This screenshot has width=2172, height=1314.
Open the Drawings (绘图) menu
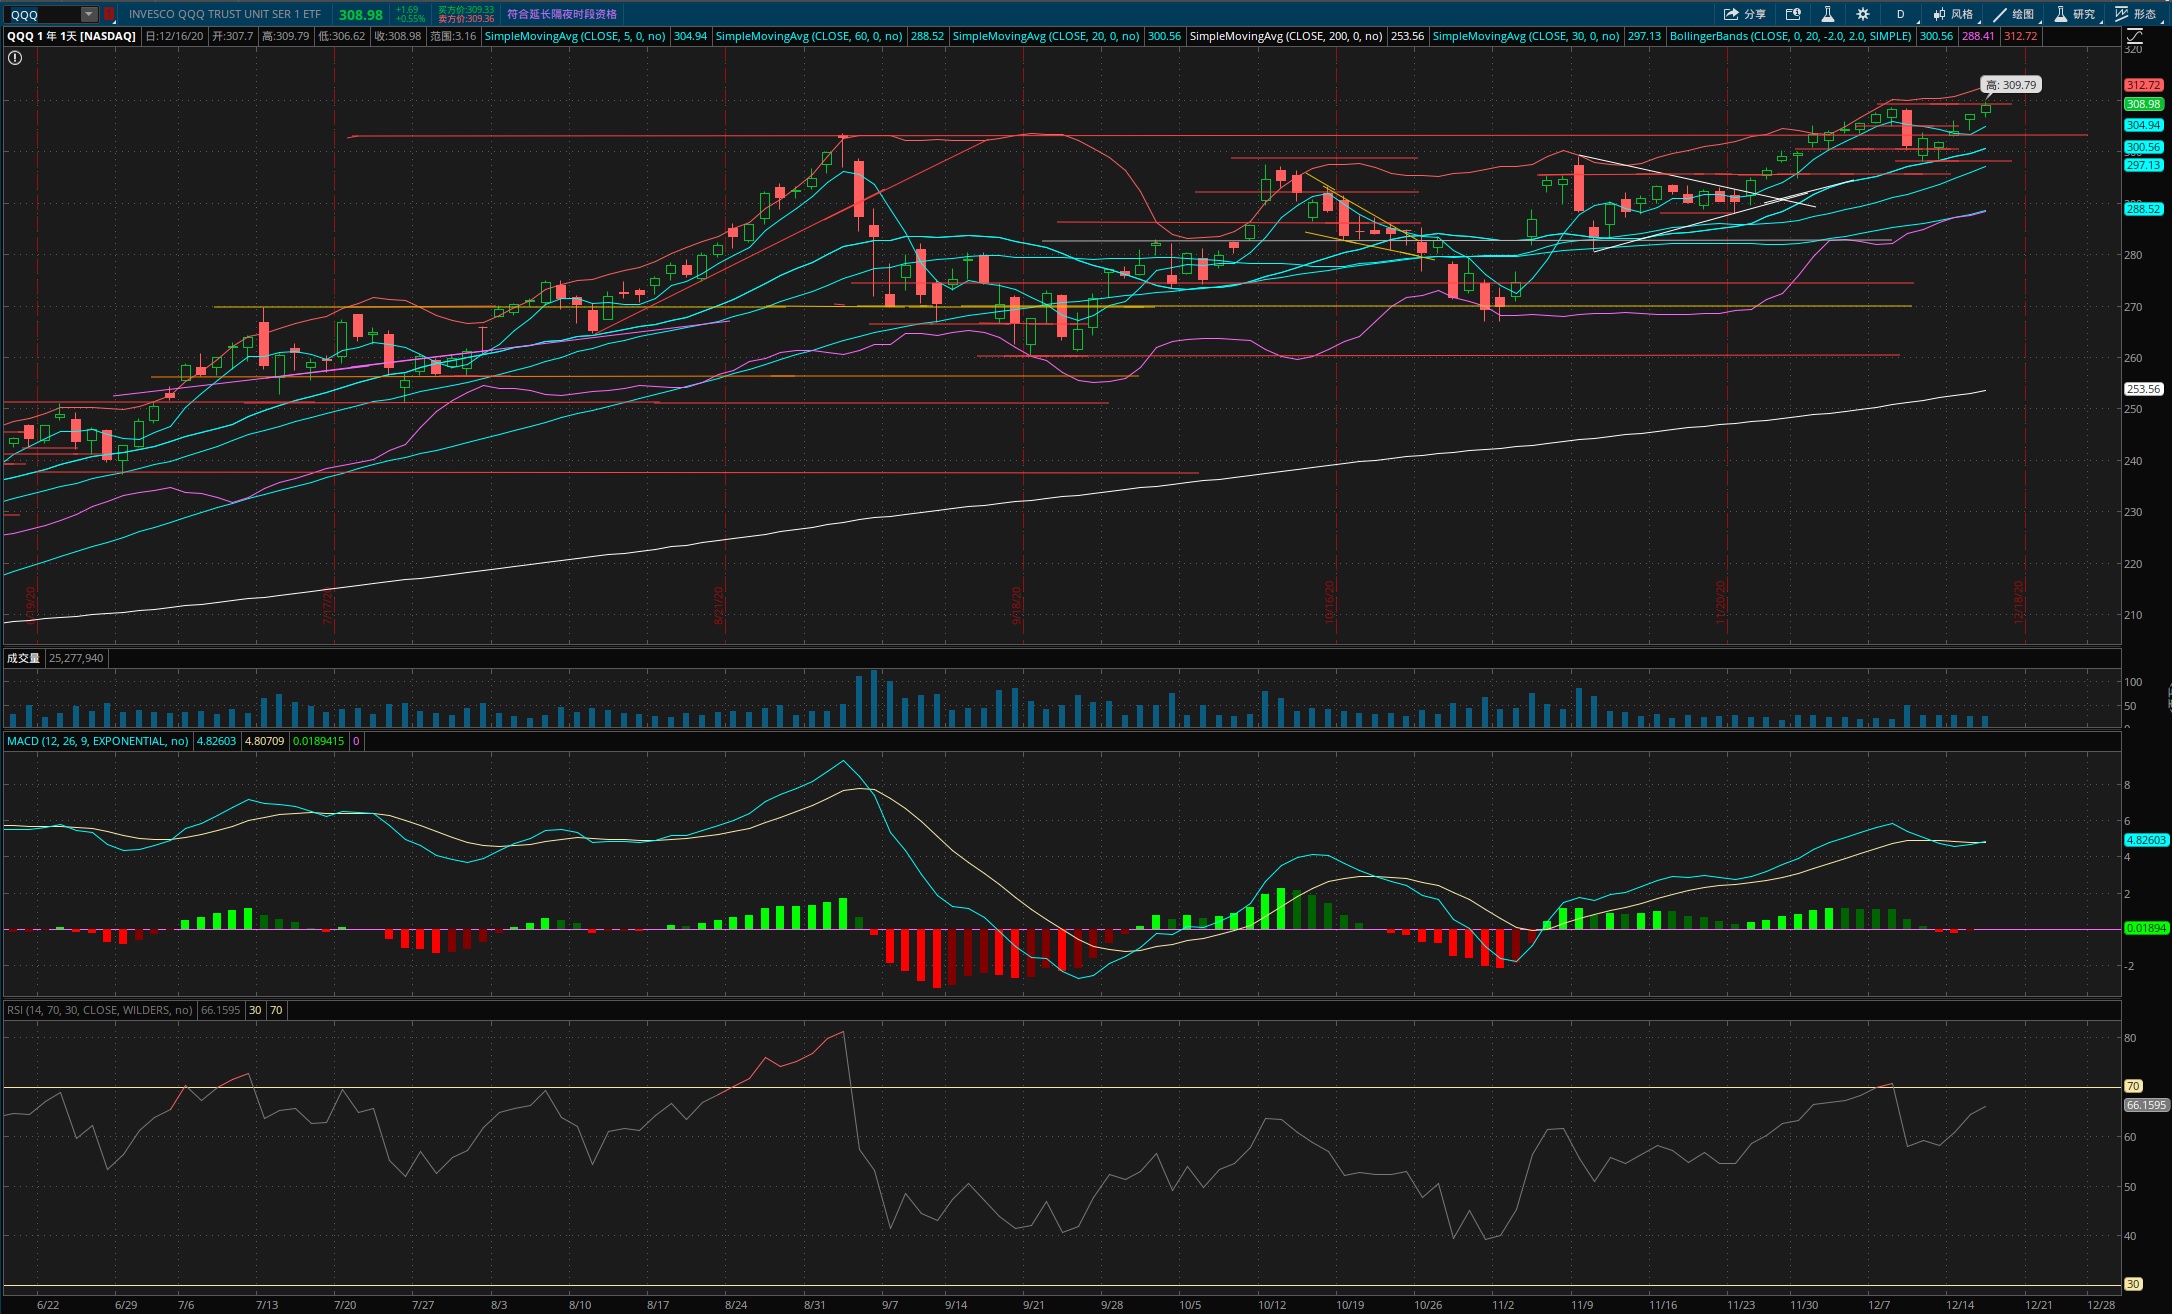pos(2014,14)
